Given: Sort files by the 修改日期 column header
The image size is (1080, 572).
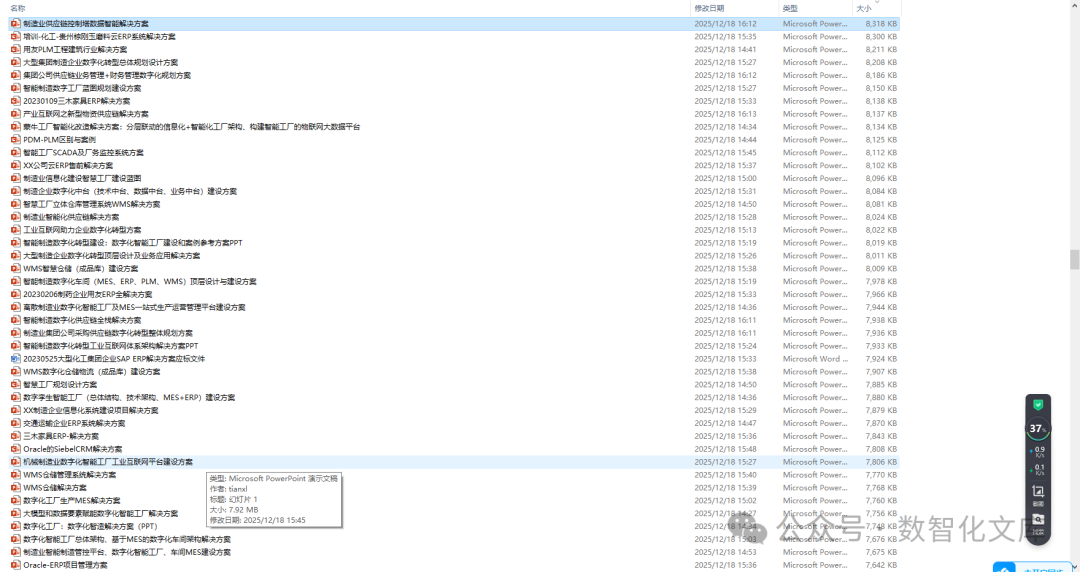Looking at the screenshot, I should coord(709,8).
